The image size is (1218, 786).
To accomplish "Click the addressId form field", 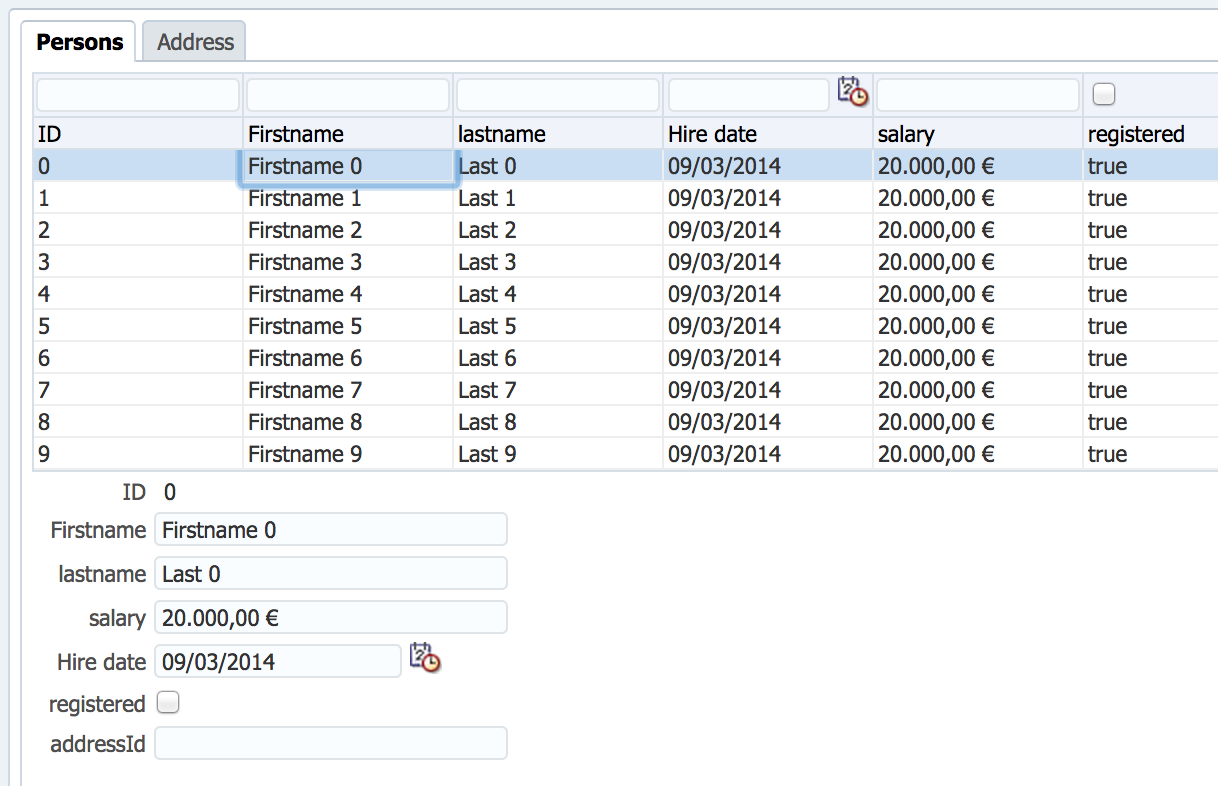I will (331, 743).
